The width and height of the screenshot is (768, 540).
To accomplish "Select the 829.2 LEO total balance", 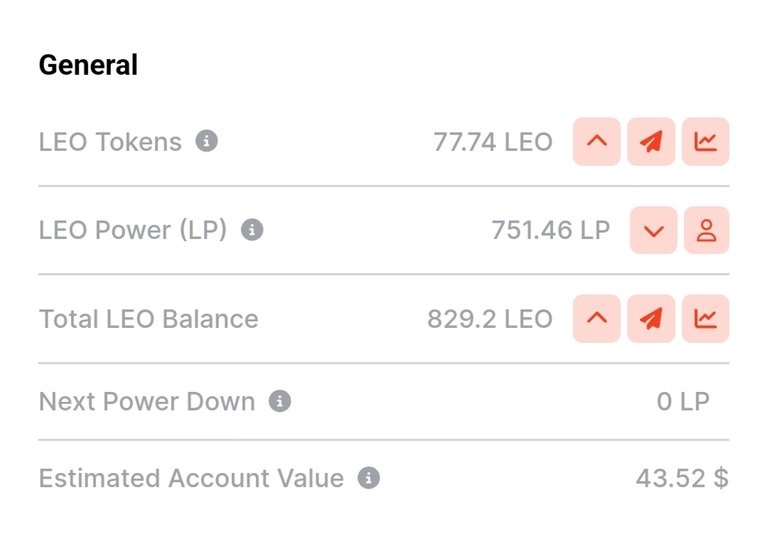I will pyautogui.click(x=490, y=319).
